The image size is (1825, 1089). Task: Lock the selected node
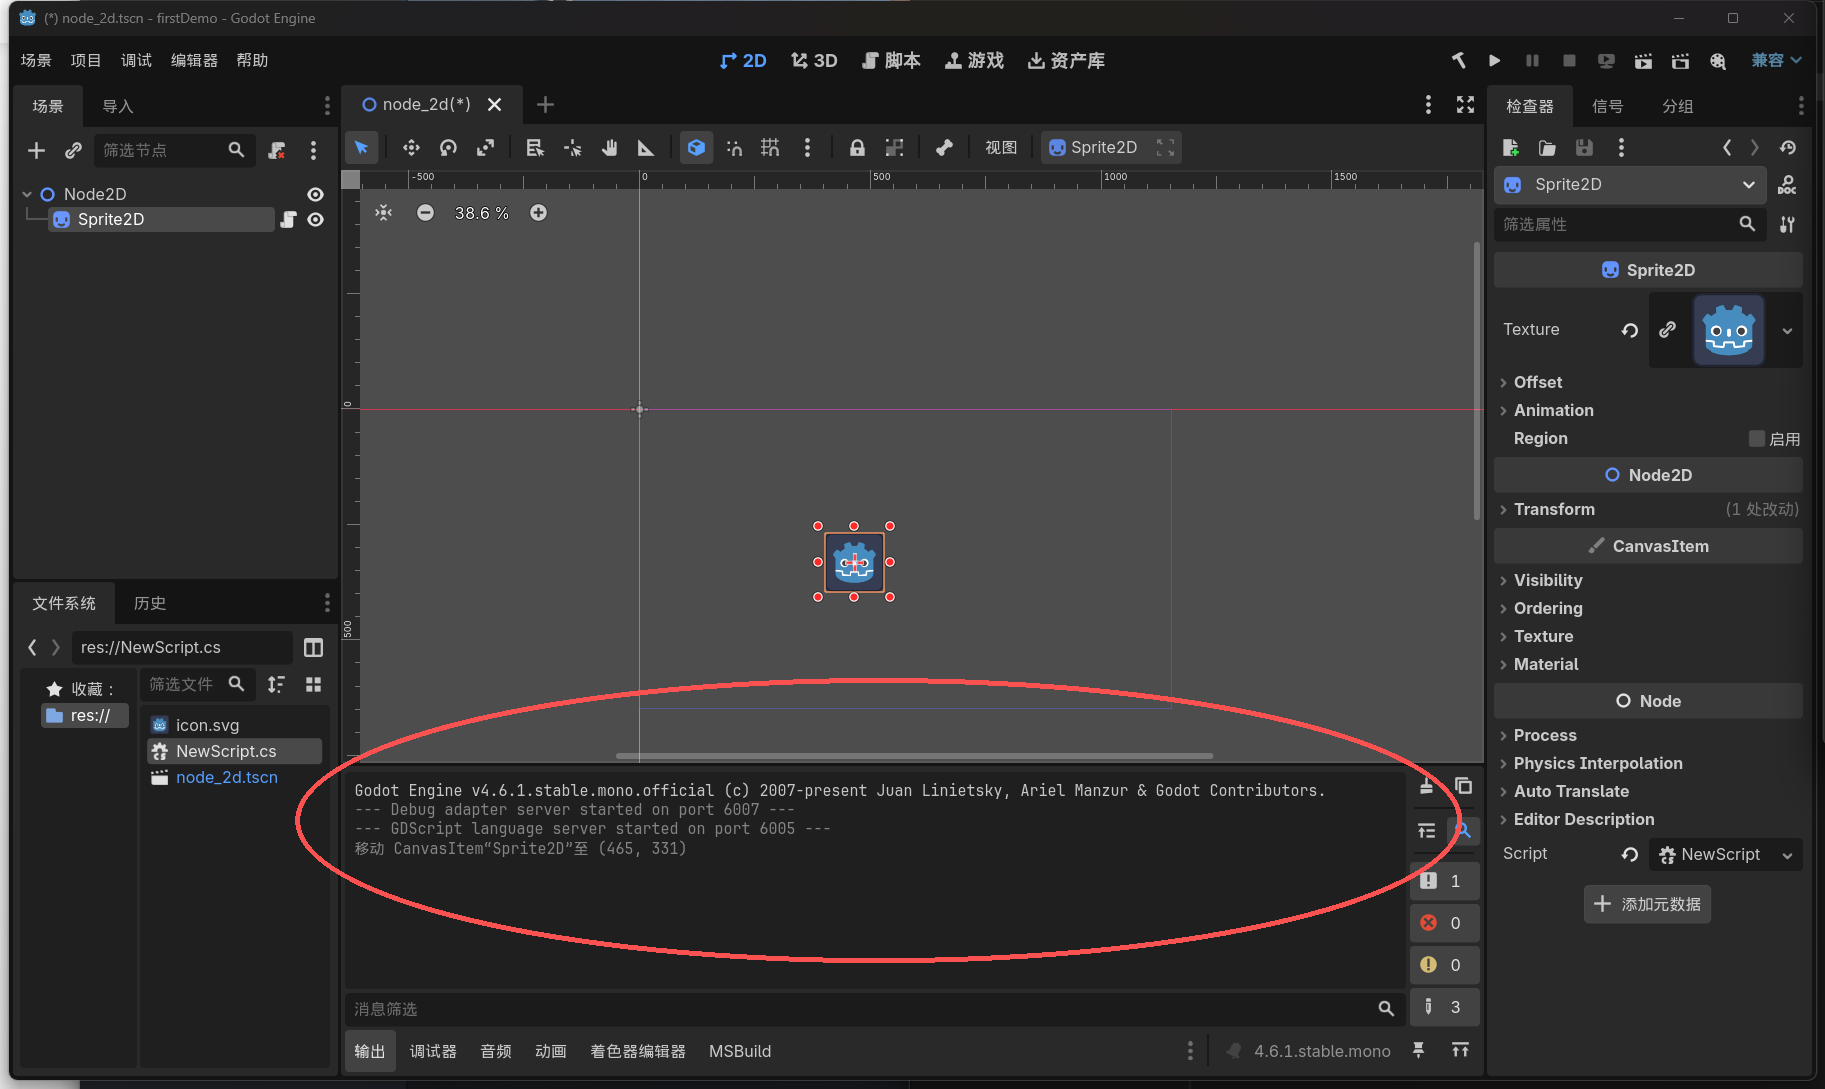(x=857, y=148)
